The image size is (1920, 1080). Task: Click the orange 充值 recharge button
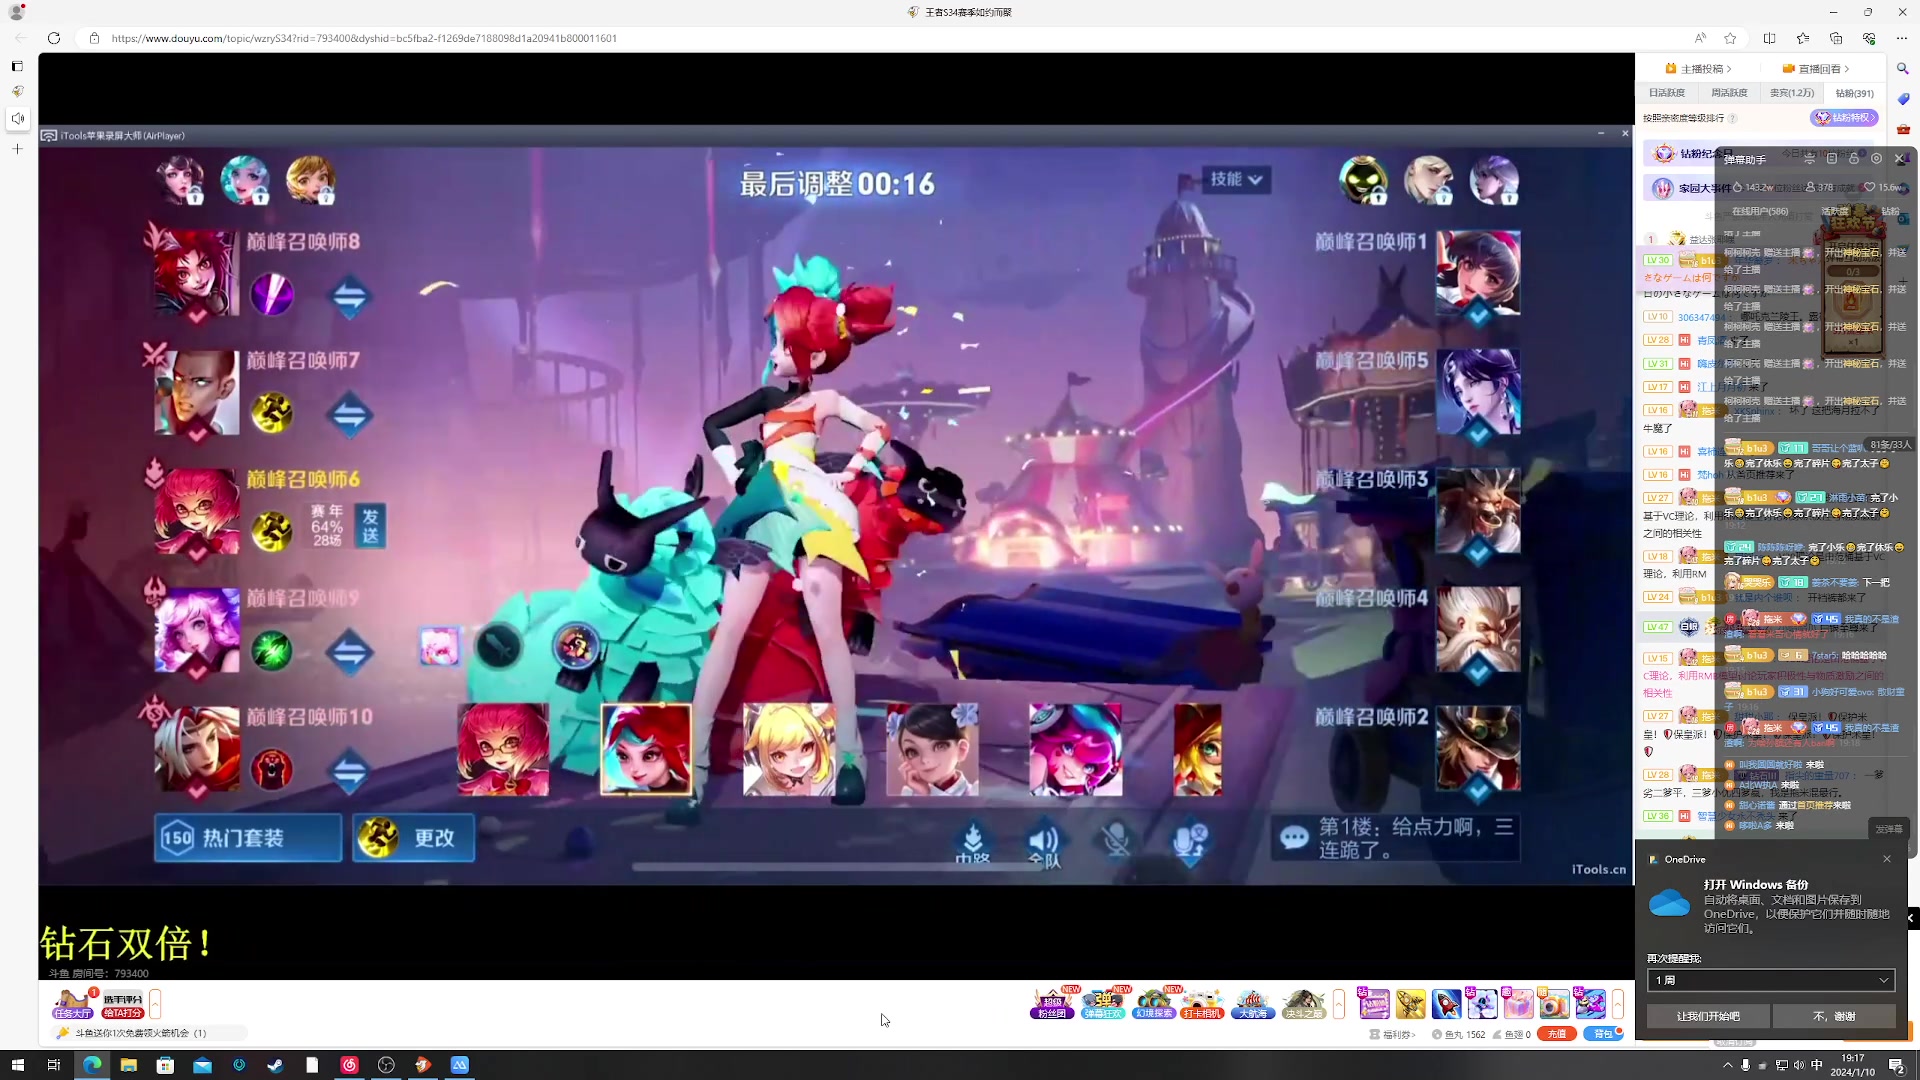pos(1556,1034)
